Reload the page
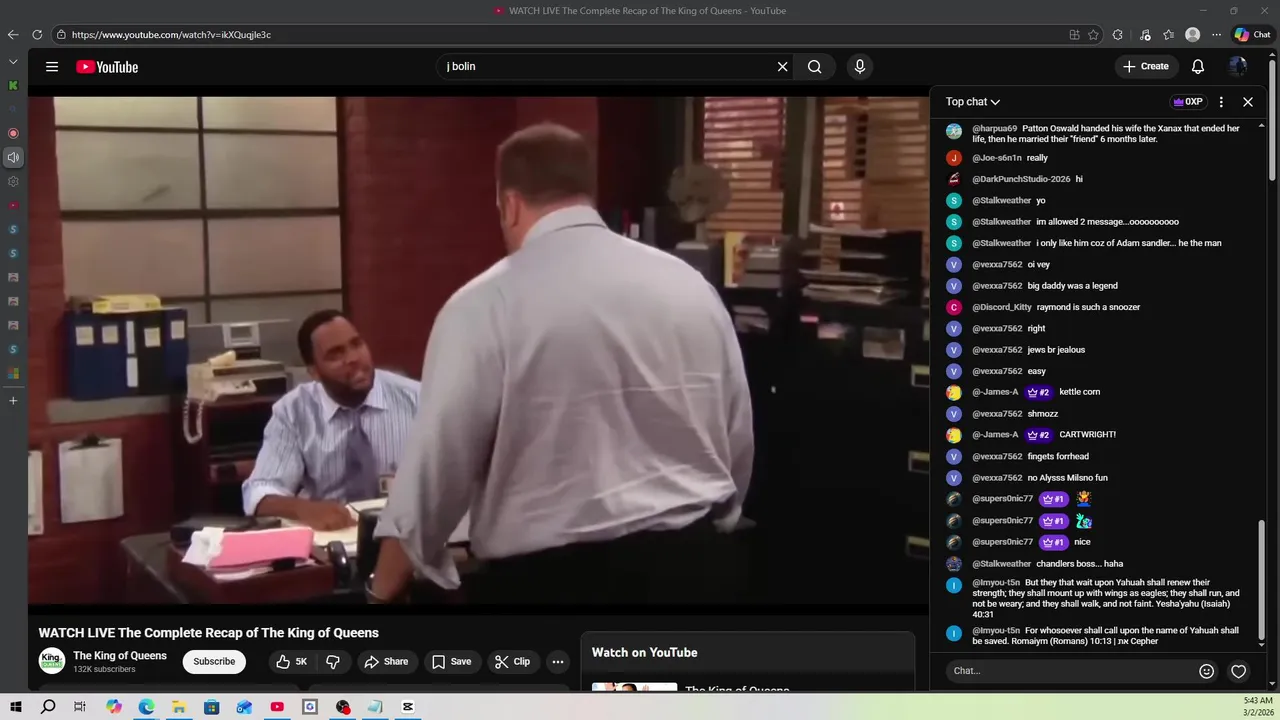Screen dimensions: 1280x720 pyautogui.click(x=37, y=34)
